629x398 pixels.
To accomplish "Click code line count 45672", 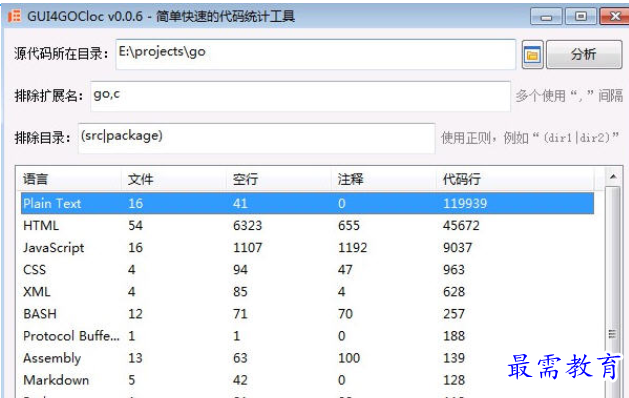I will point(461,225).
